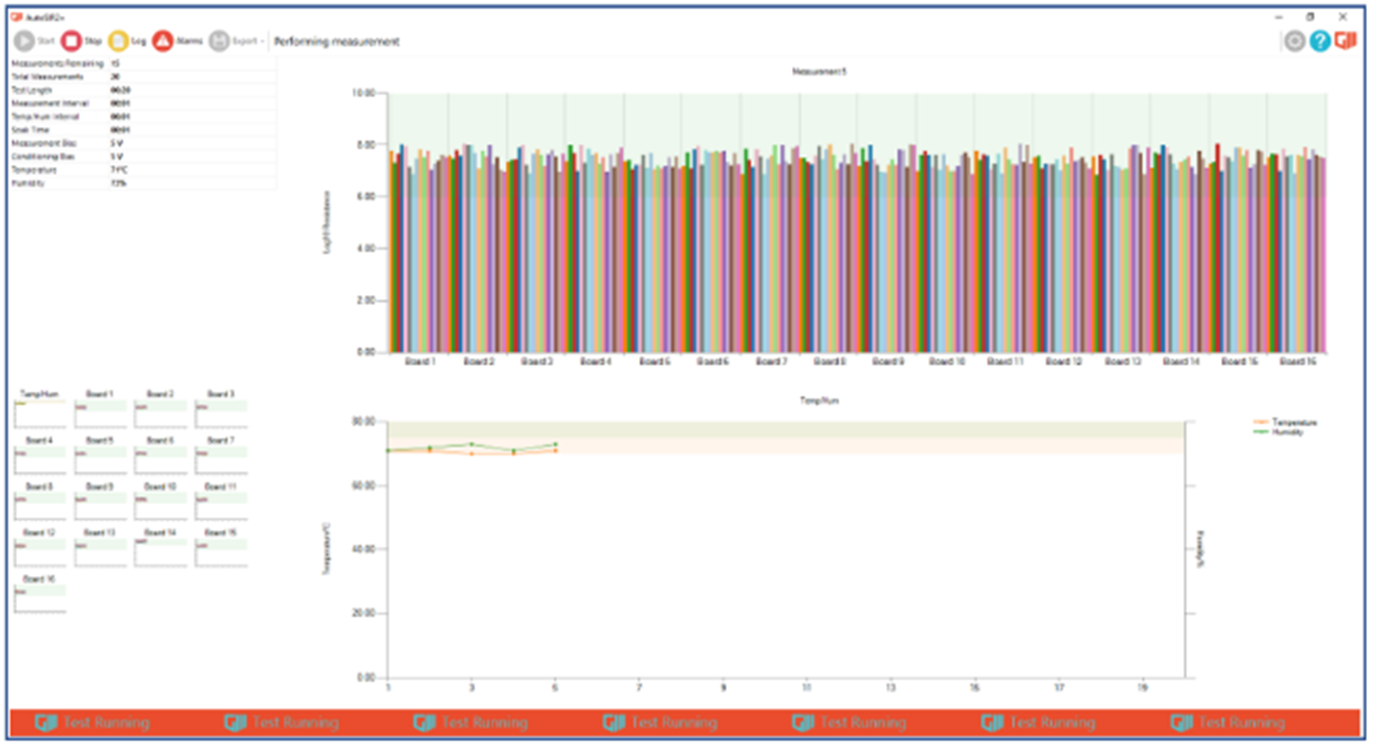Open the Alarms warning triangle icon
The width and height of the screenshot is (1376, 747).
(163, 42)
